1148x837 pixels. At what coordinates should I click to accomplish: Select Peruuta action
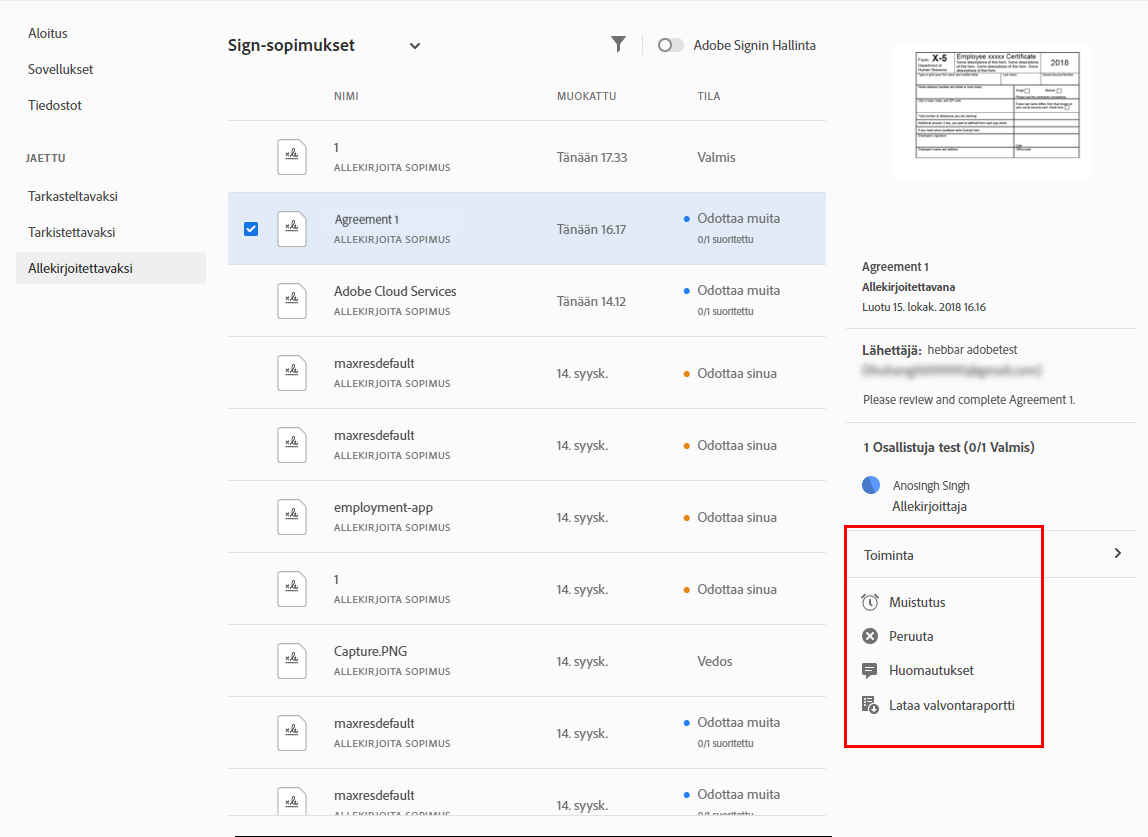coord(911,636)
